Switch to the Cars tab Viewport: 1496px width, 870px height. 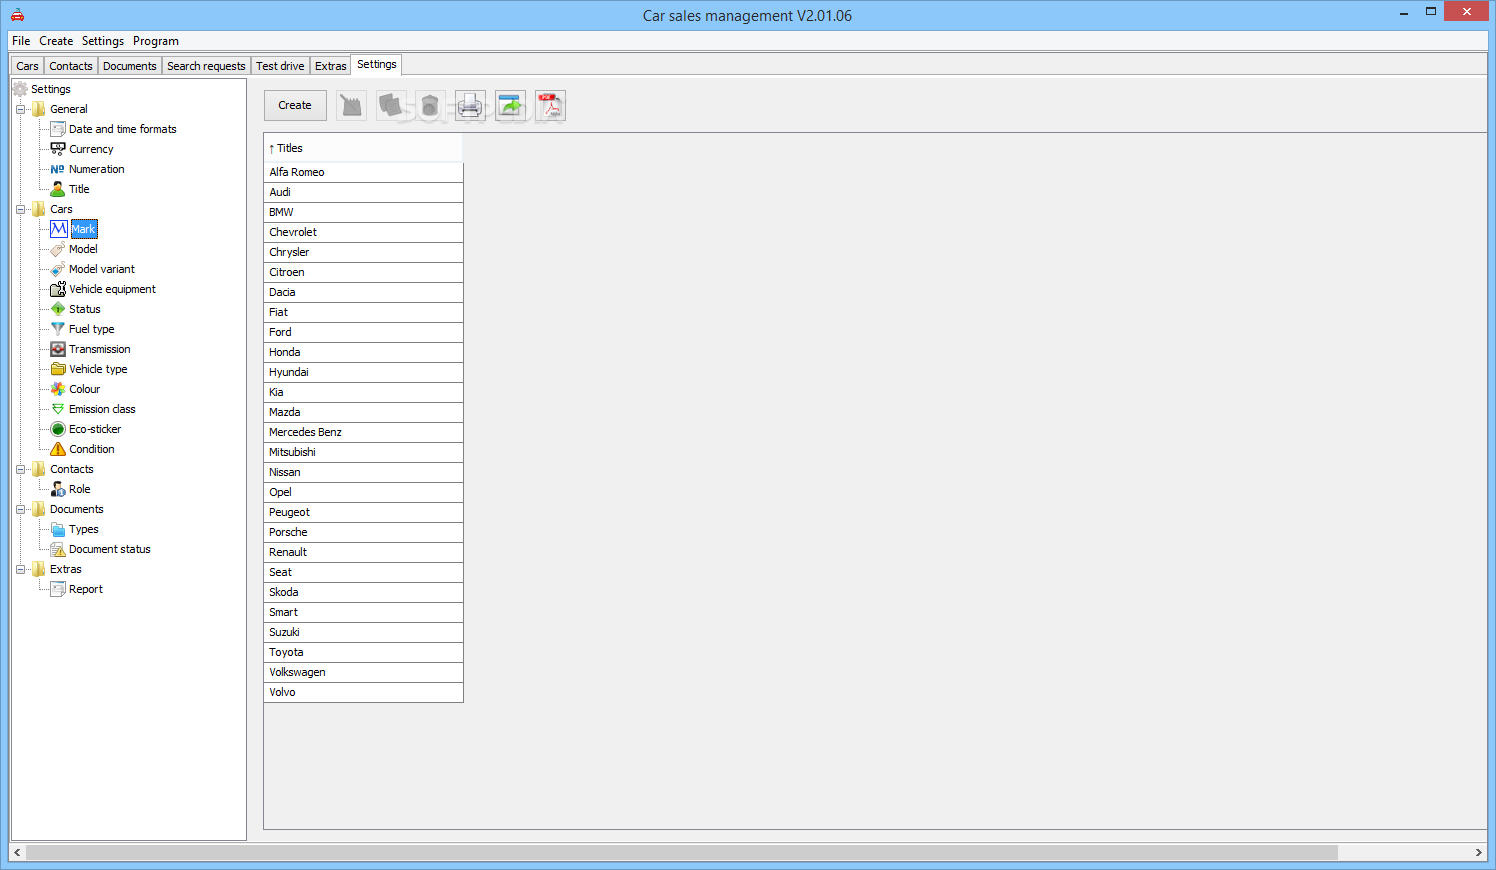click(x=27, y=66)
